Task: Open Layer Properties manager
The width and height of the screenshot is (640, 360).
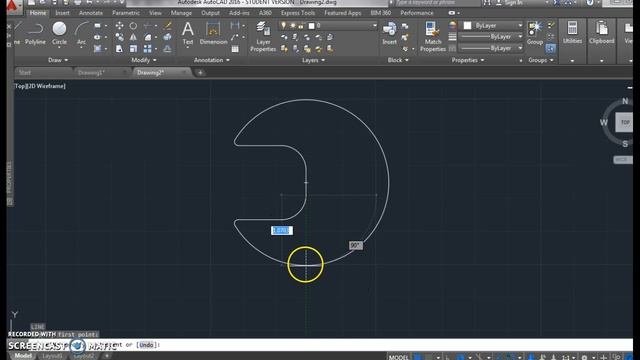Action: coord(263,37)
